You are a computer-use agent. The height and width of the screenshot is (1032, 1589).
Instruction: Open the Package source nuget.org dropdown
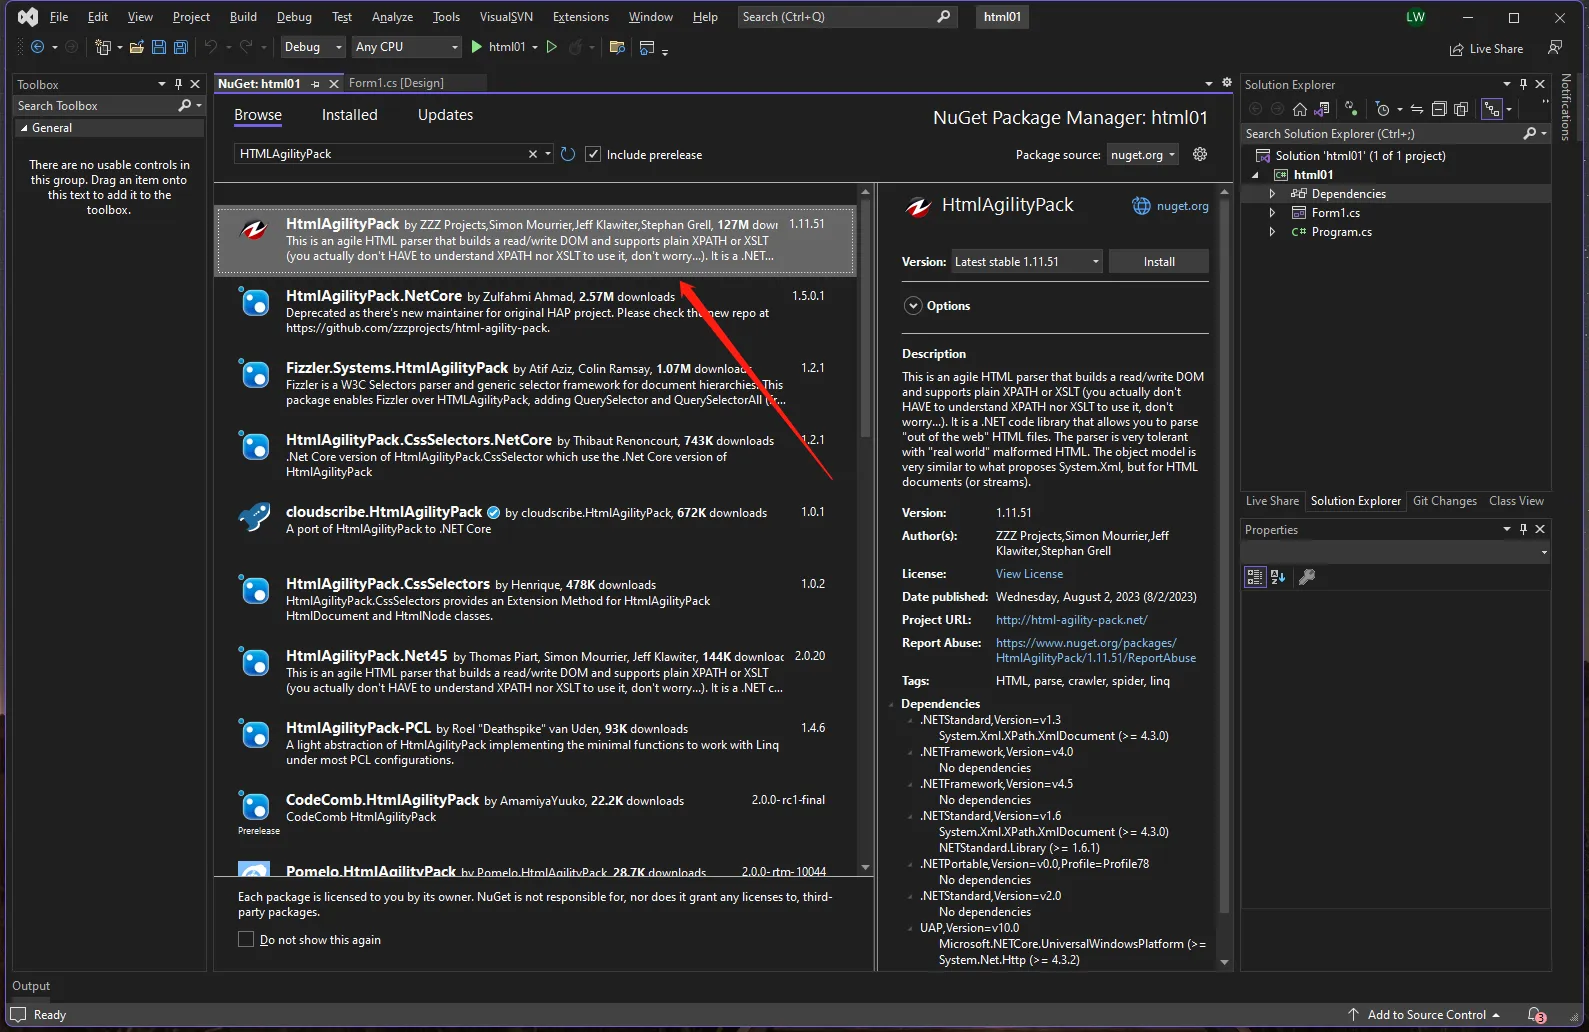1143,155
